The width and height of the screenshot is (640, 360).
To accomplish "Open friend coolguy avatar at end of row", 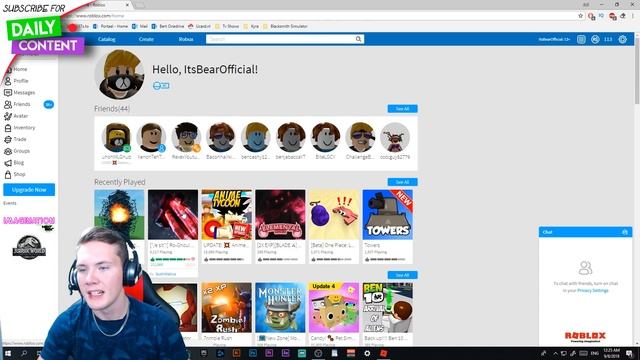I will click(395, 137).
